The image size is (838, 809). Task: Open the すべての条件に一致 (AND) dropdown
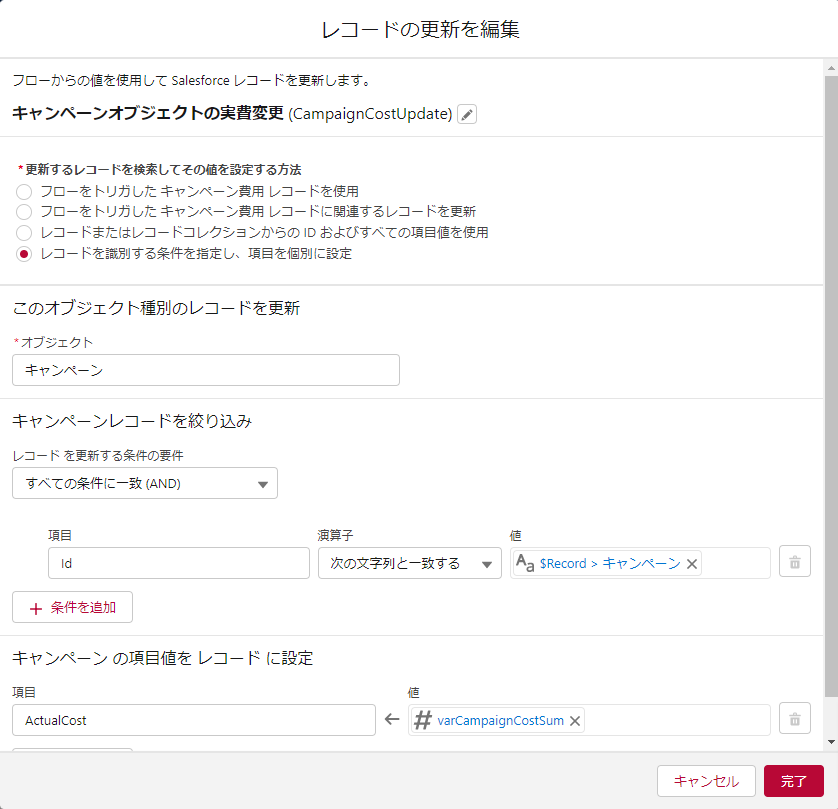(x=145, y=483)
